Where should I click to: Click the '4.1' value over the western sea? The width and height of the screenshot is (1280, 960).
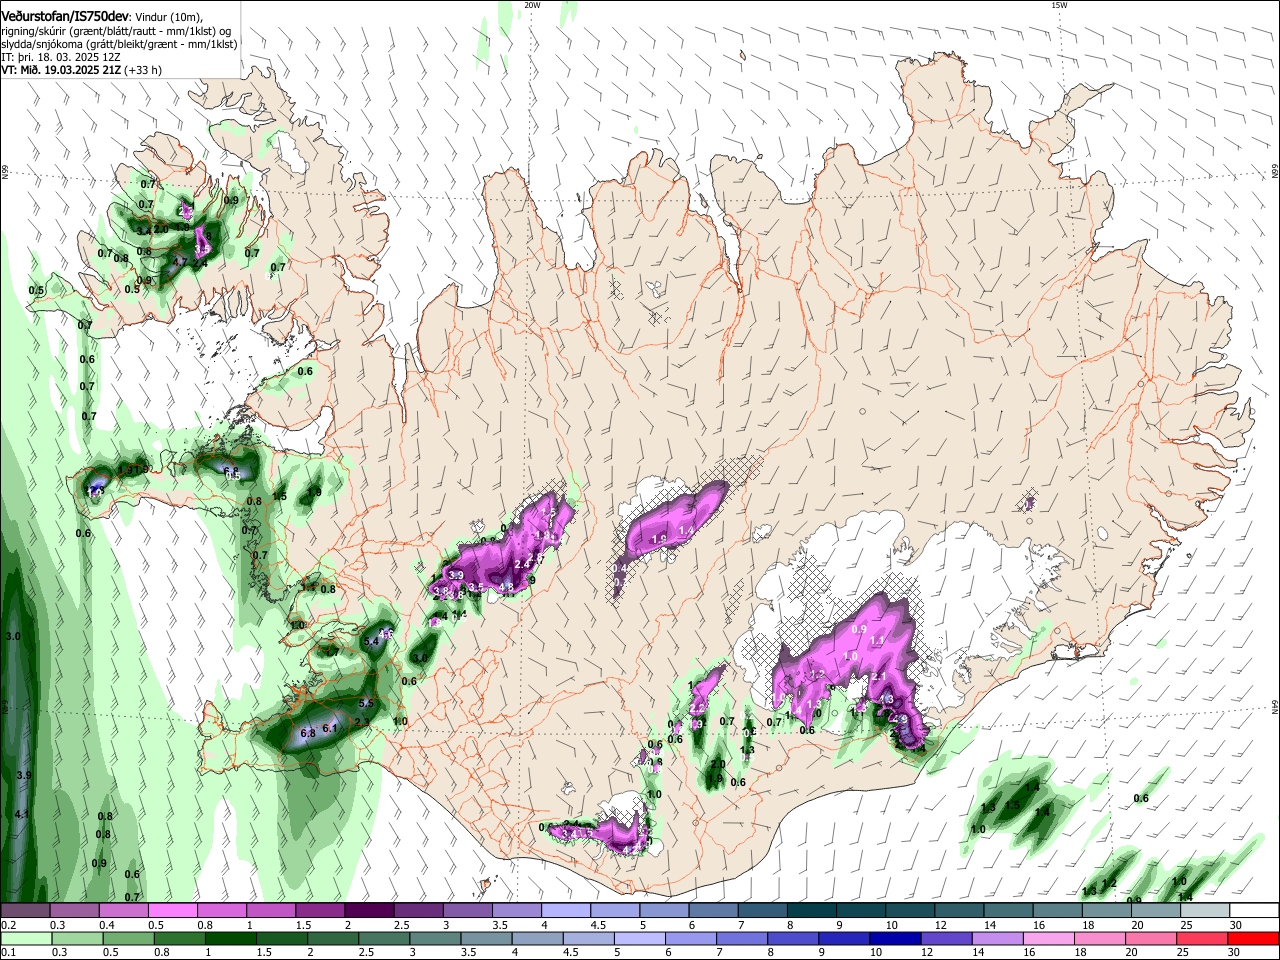click(x=22, y=814)
